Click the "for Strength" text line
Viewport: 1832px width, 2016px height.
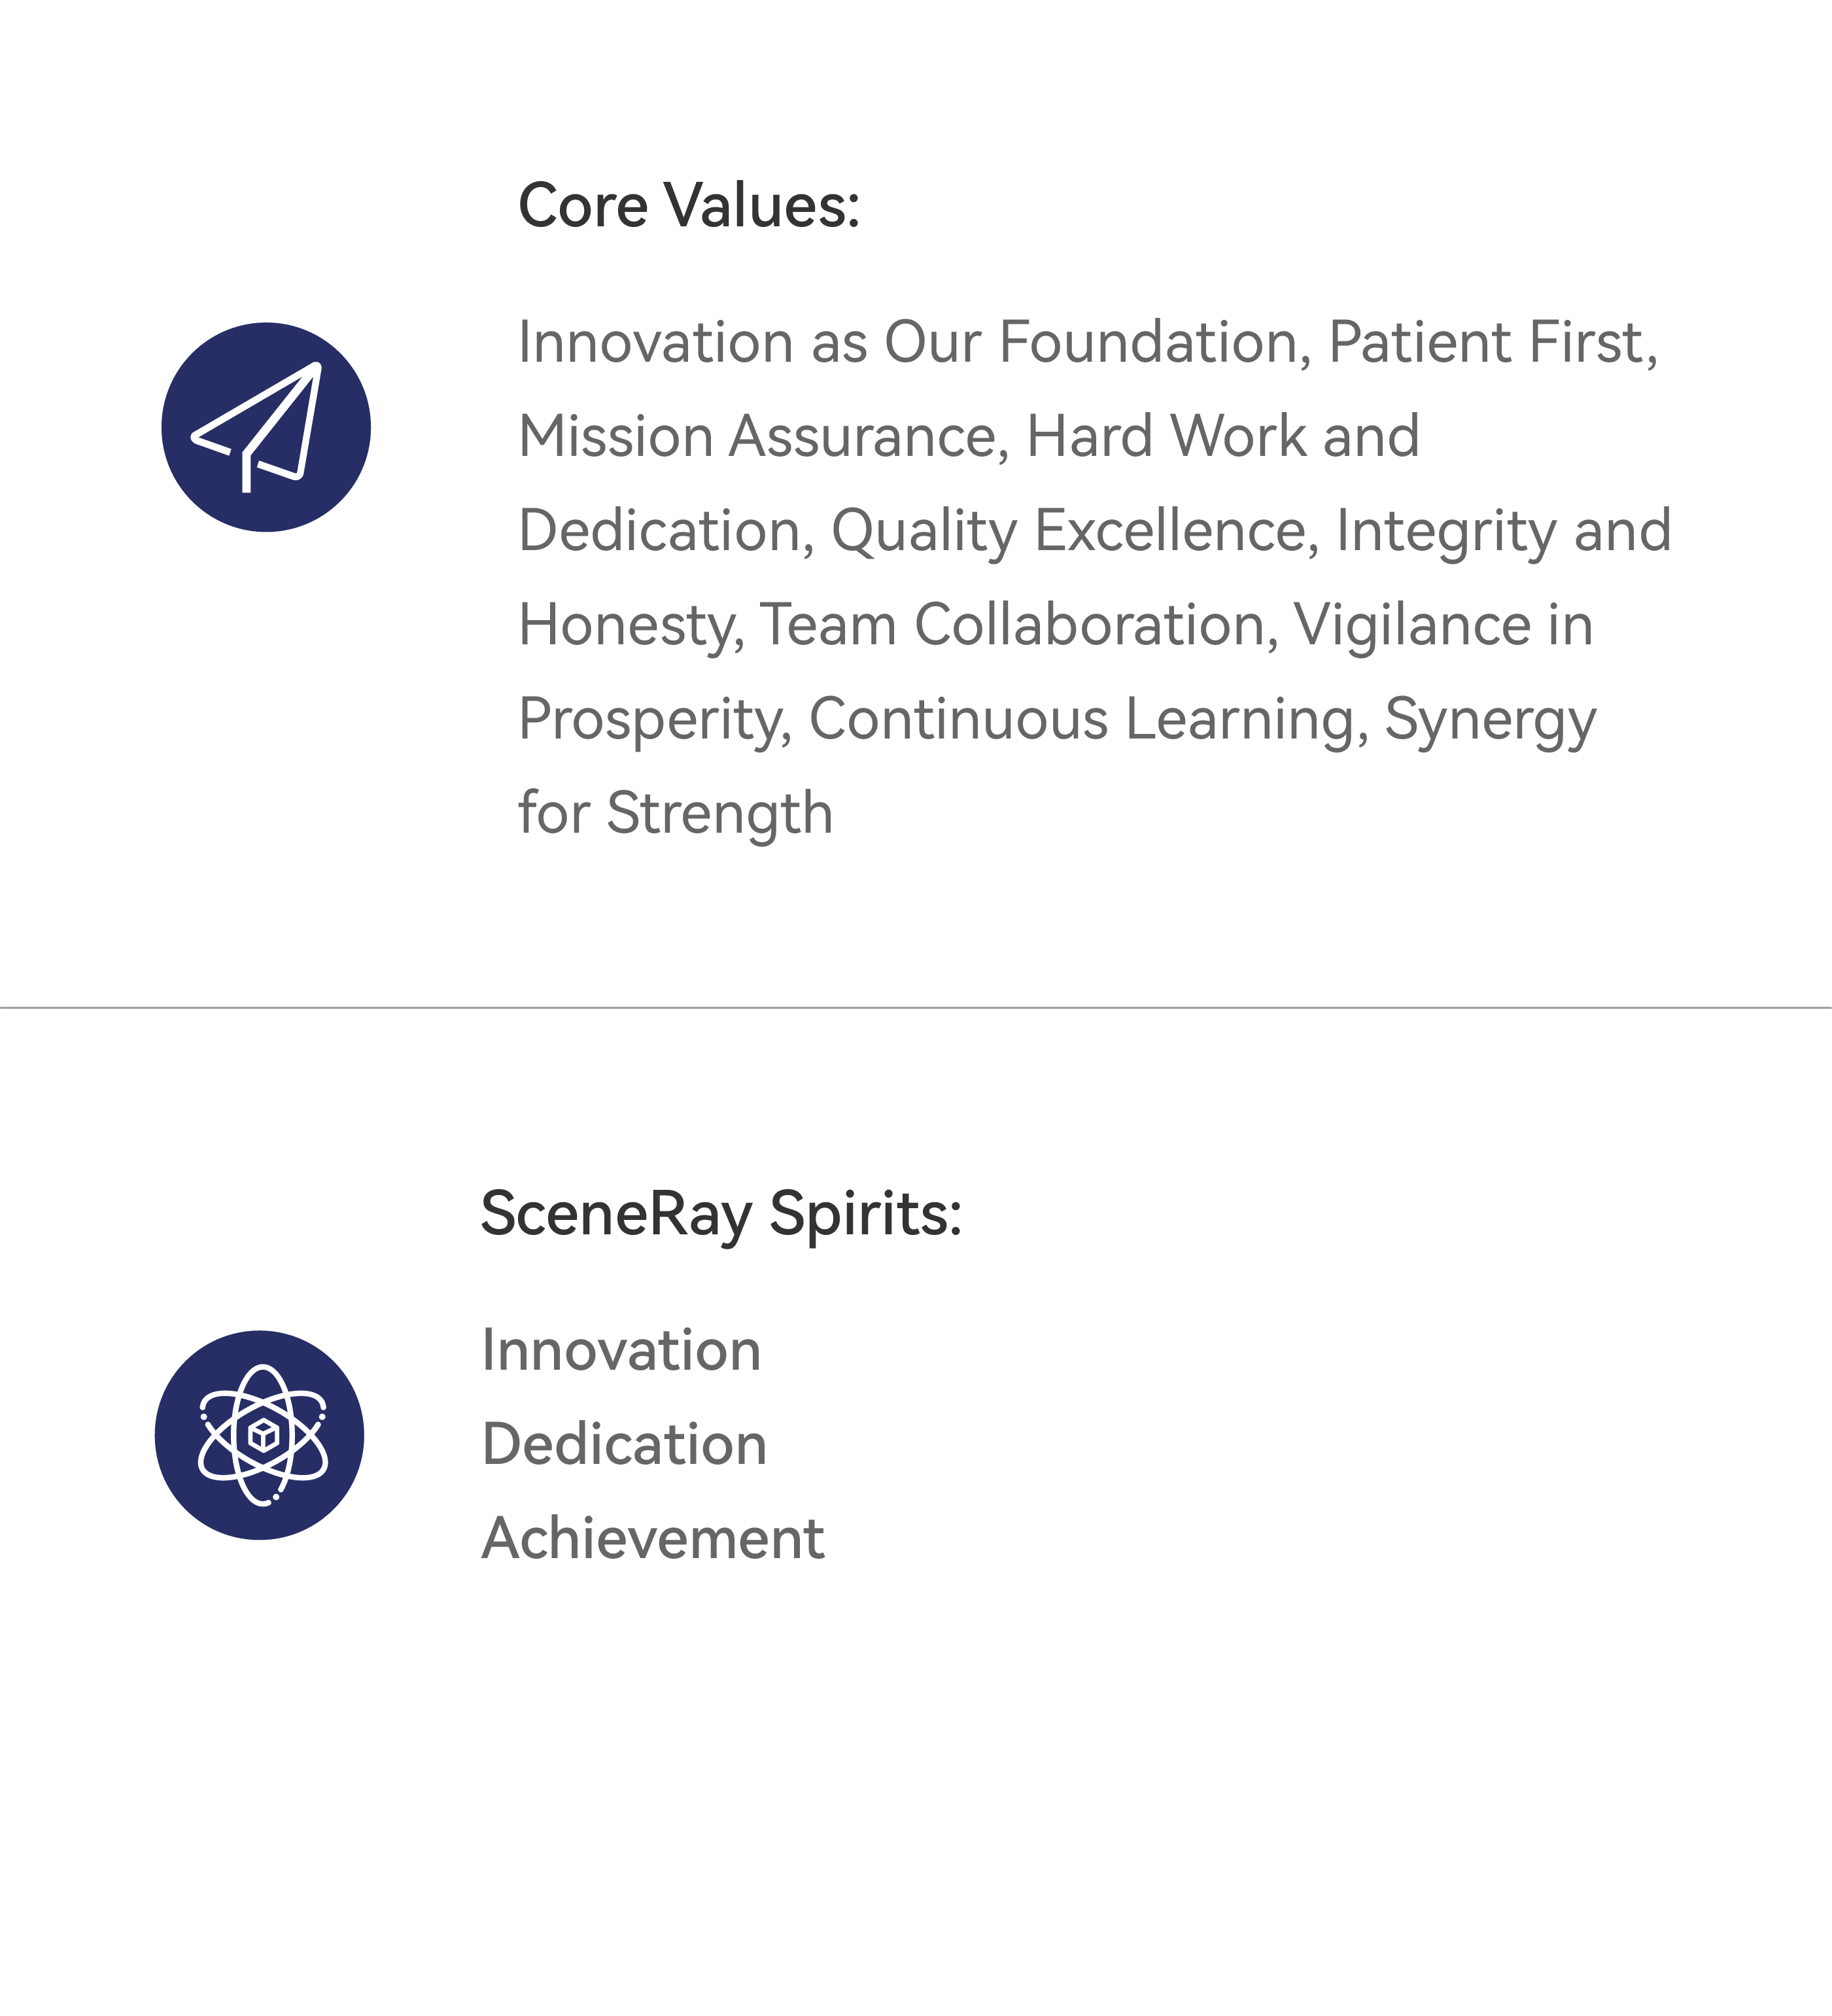coord(675,813)
